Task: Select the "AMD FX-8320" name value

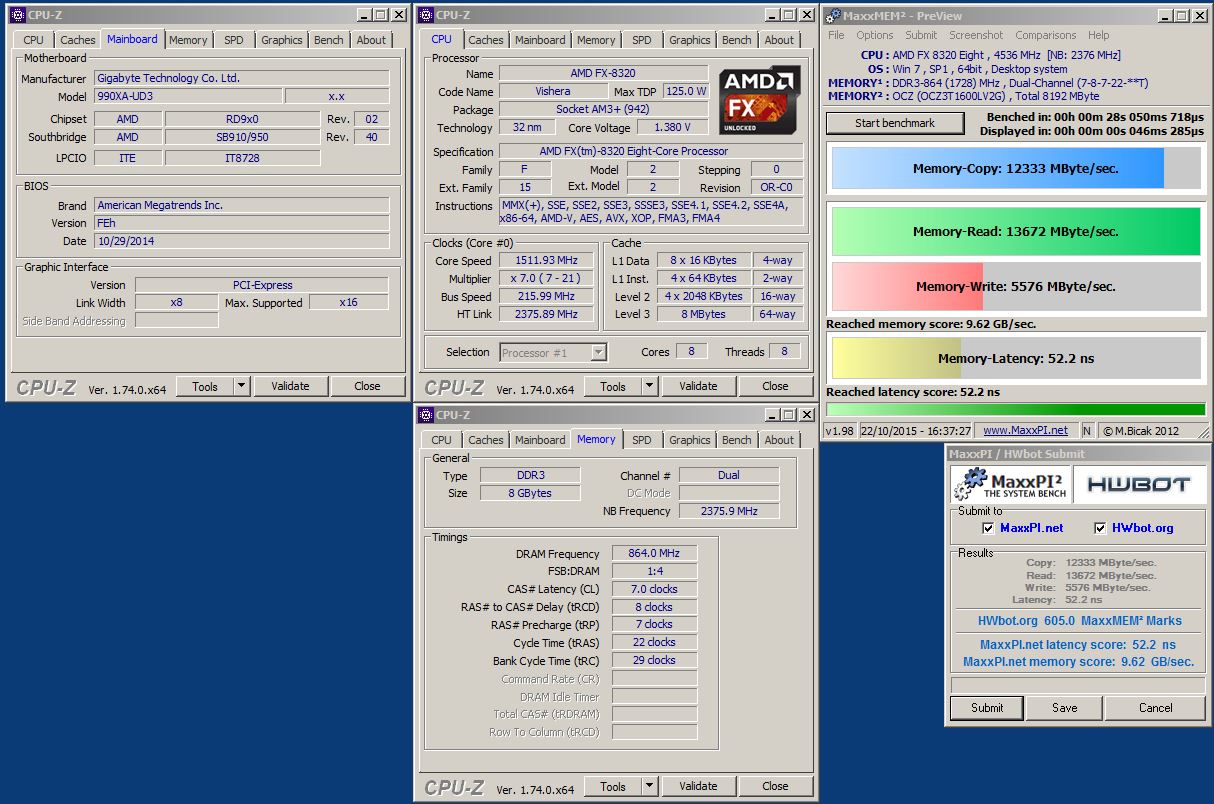Action: (x=603, y=73)
